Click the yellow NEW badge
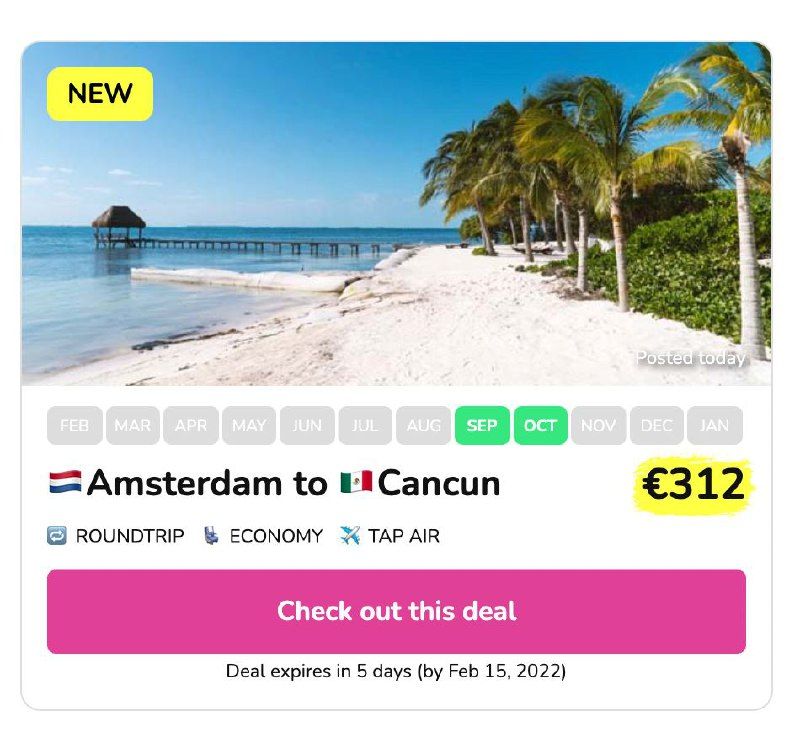The width and height of the screenshot is (800, 738). (100, 94)
